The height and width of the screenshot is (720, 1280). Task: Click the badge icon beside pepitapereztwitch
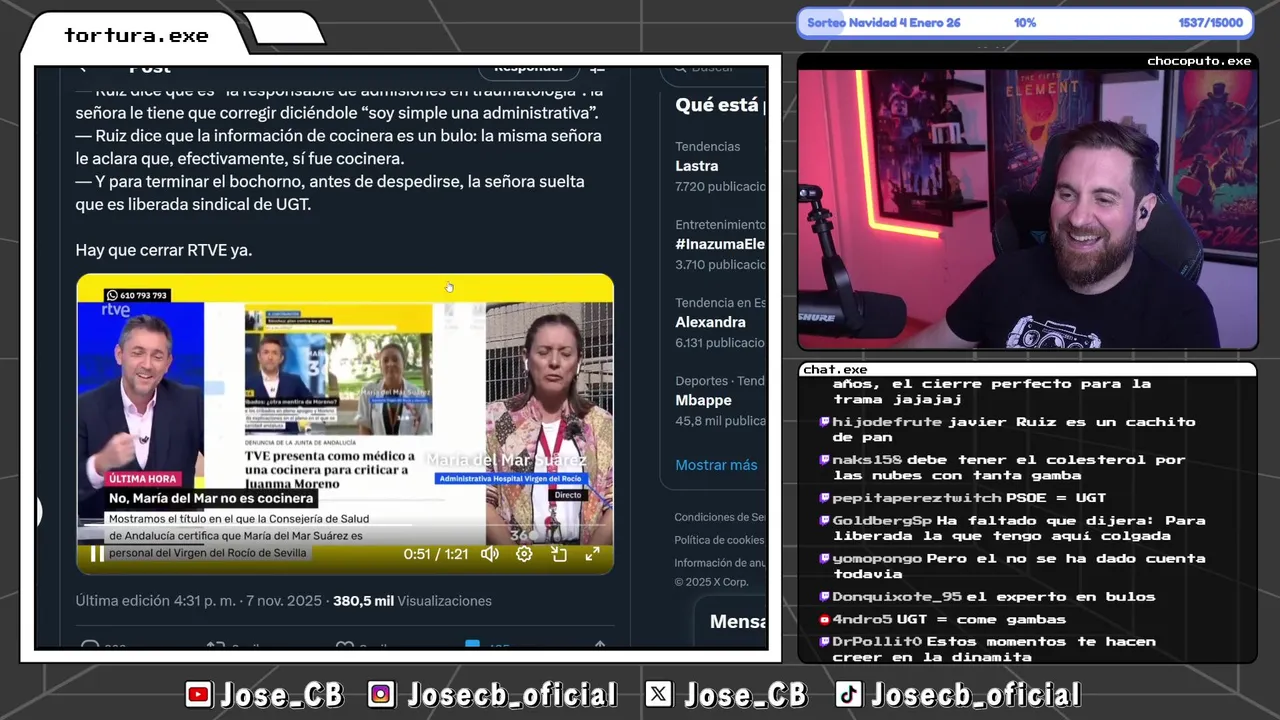click(825, 498)
